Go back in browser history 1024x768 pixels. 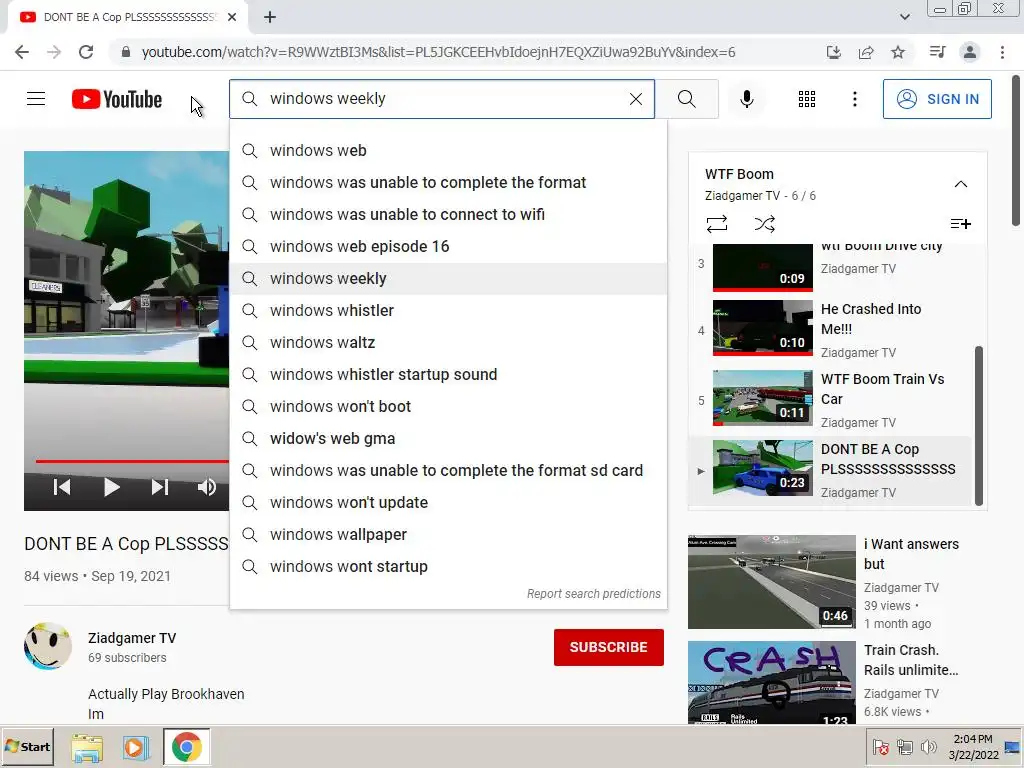click(22, 52)
